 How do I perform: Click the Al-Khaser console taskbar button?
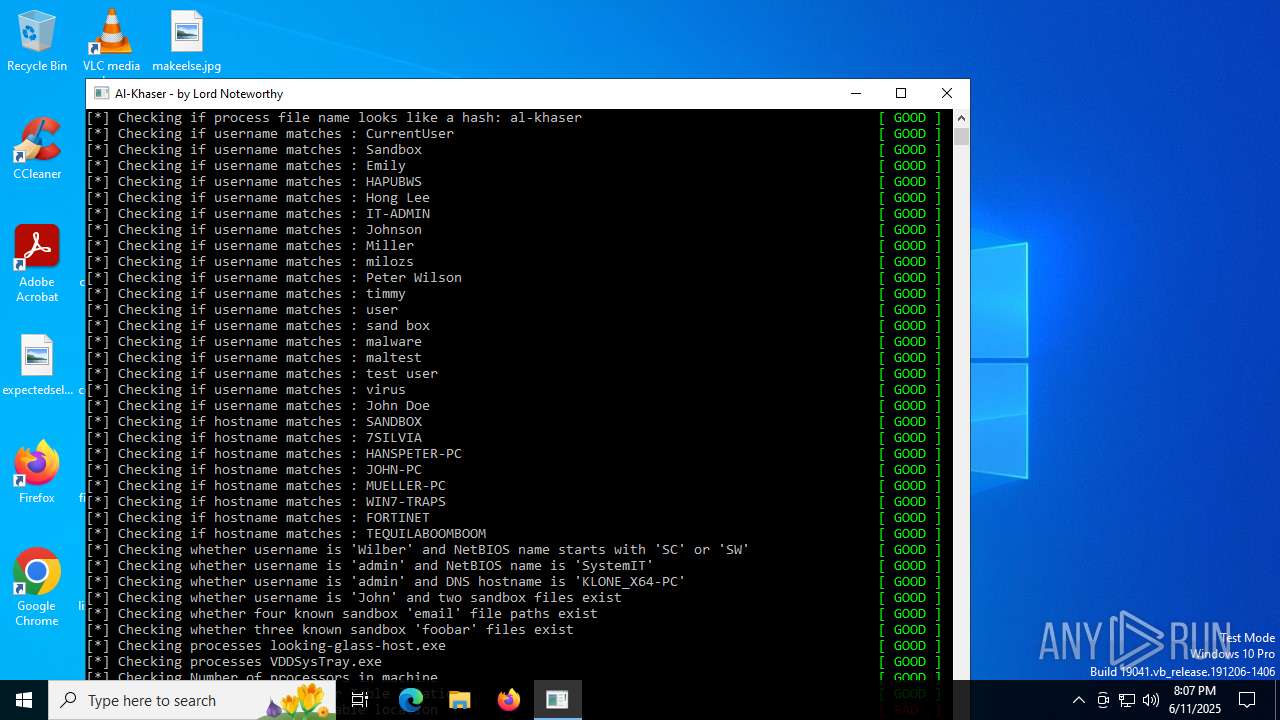click(x=557, y=700)
